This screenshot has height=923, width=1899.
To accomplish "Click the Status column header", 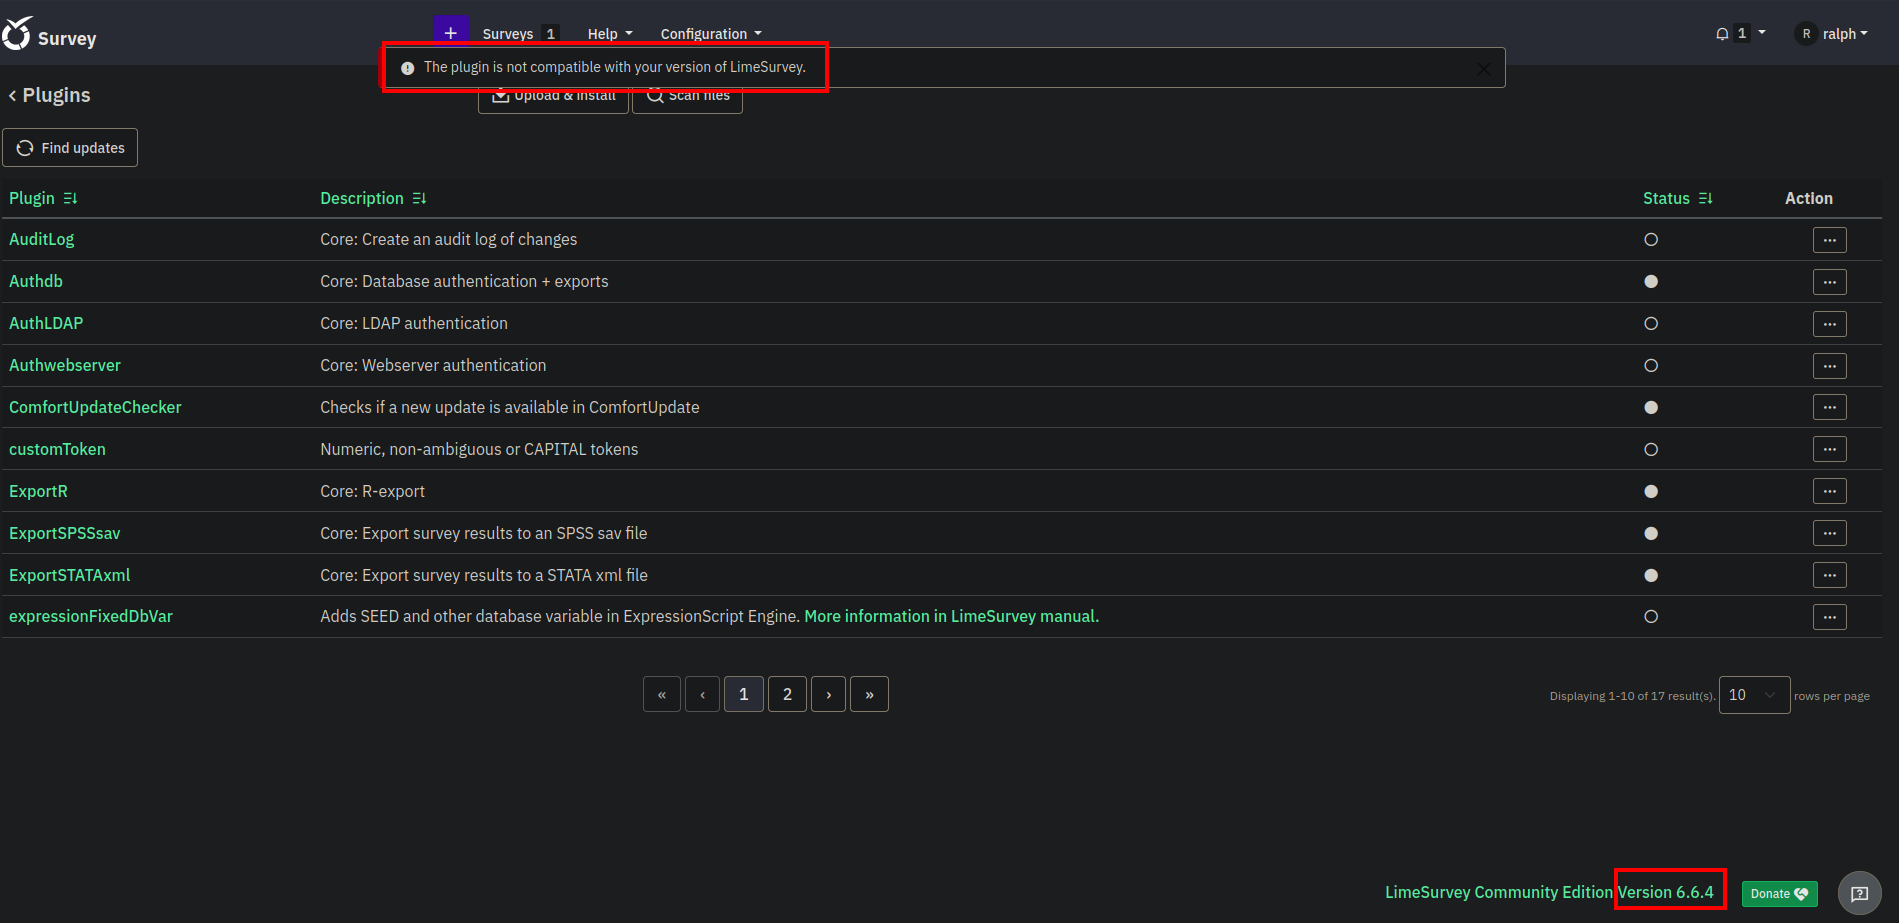I will [1666, 198].
